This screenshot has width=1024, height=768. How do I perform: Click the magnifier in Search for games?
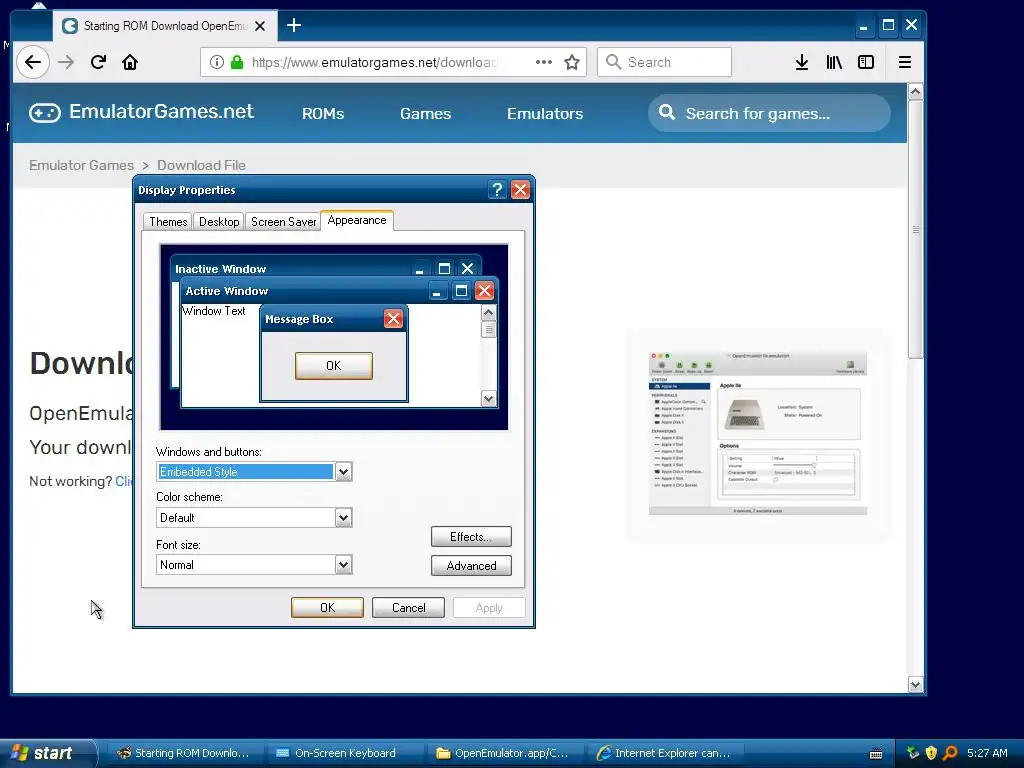[x=667, y=112]
